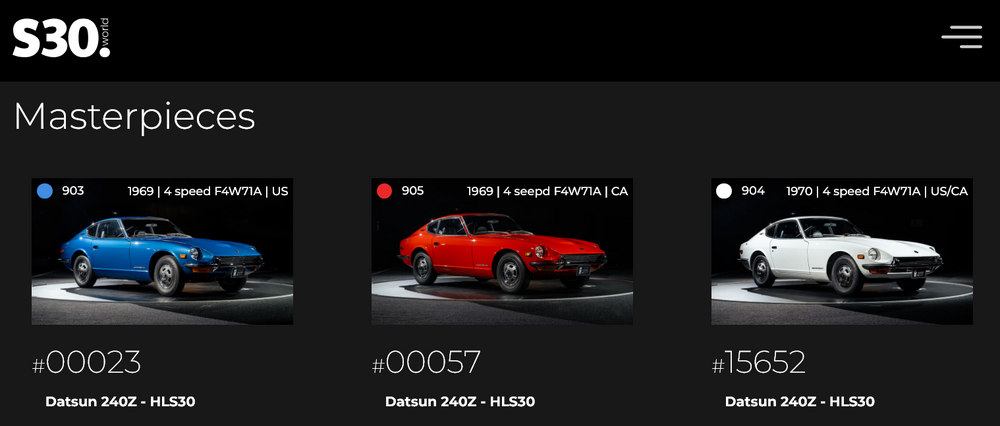1000x426 pixels.
Task: Click the 904 paint code text
Action: [x=753, y=191]
